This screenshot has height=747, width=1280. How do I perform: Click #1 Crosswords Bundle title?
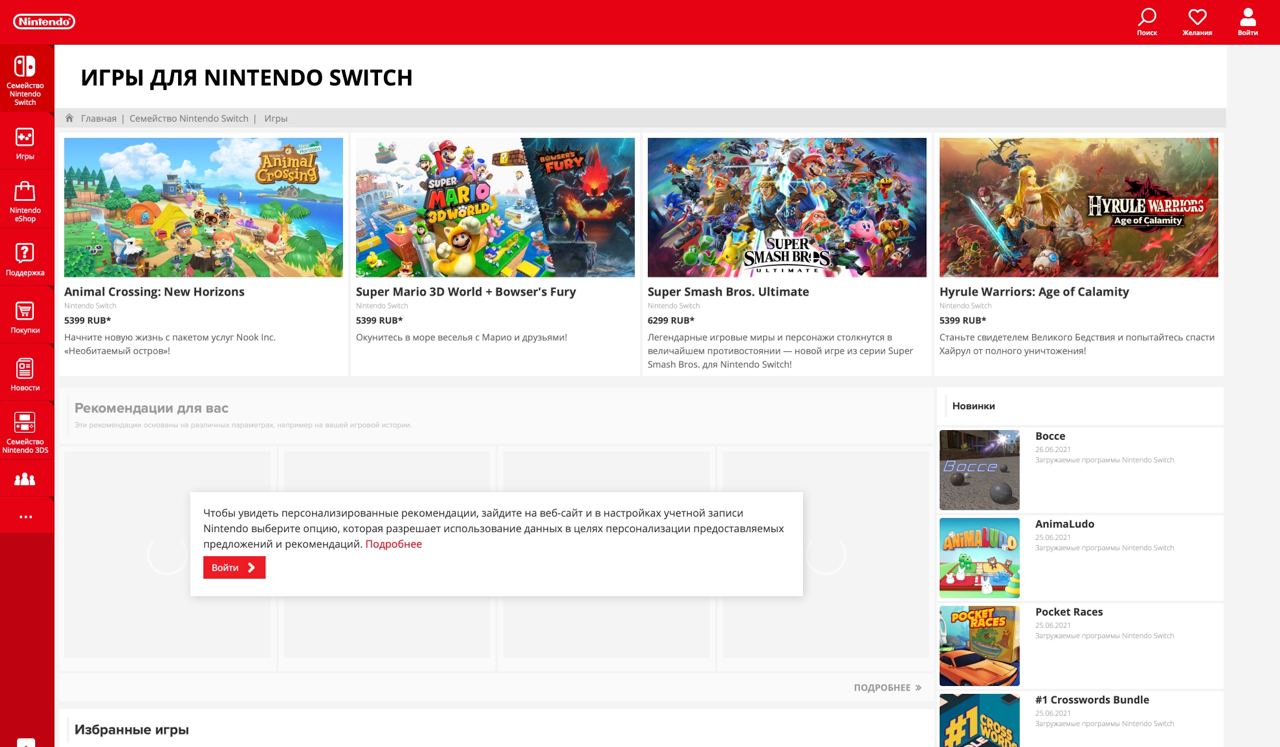pos(1092,700)
